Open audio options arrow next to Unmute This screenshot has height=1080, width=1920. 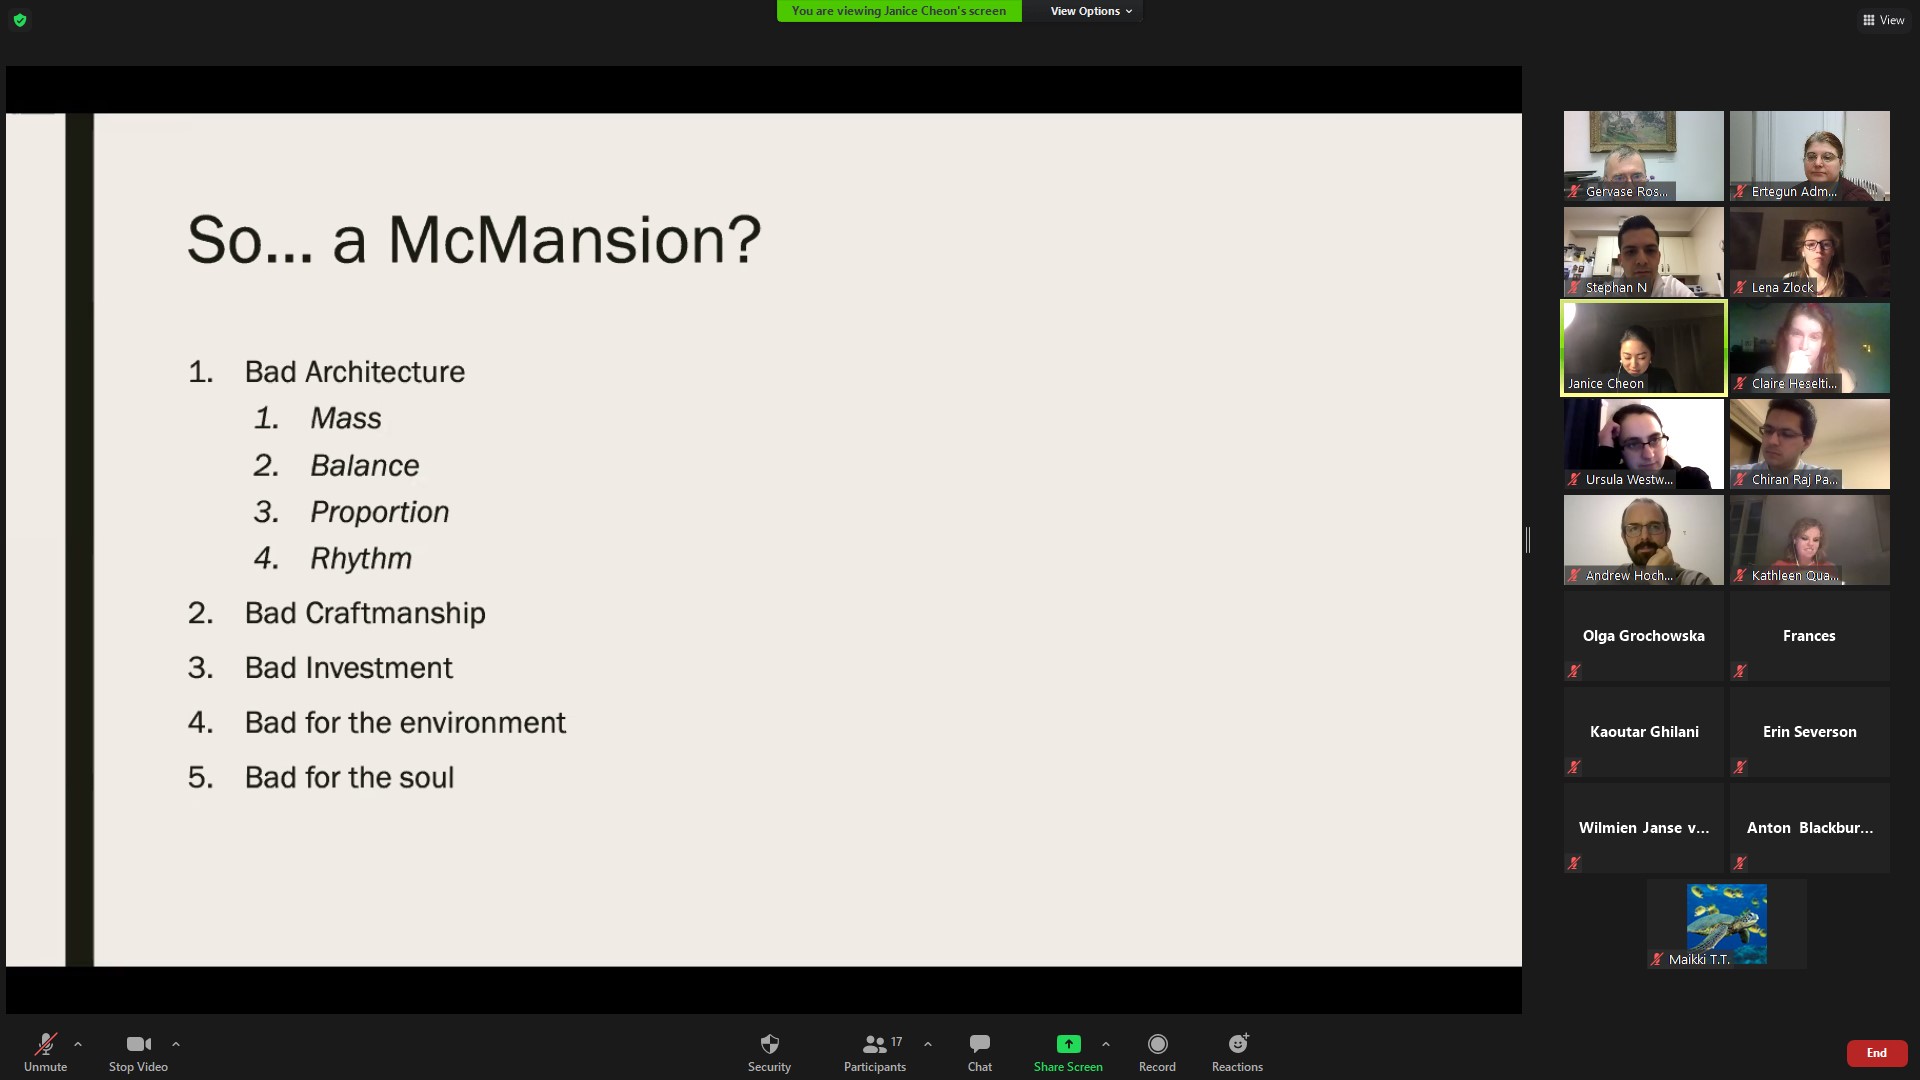click(x=78, y=1044)
